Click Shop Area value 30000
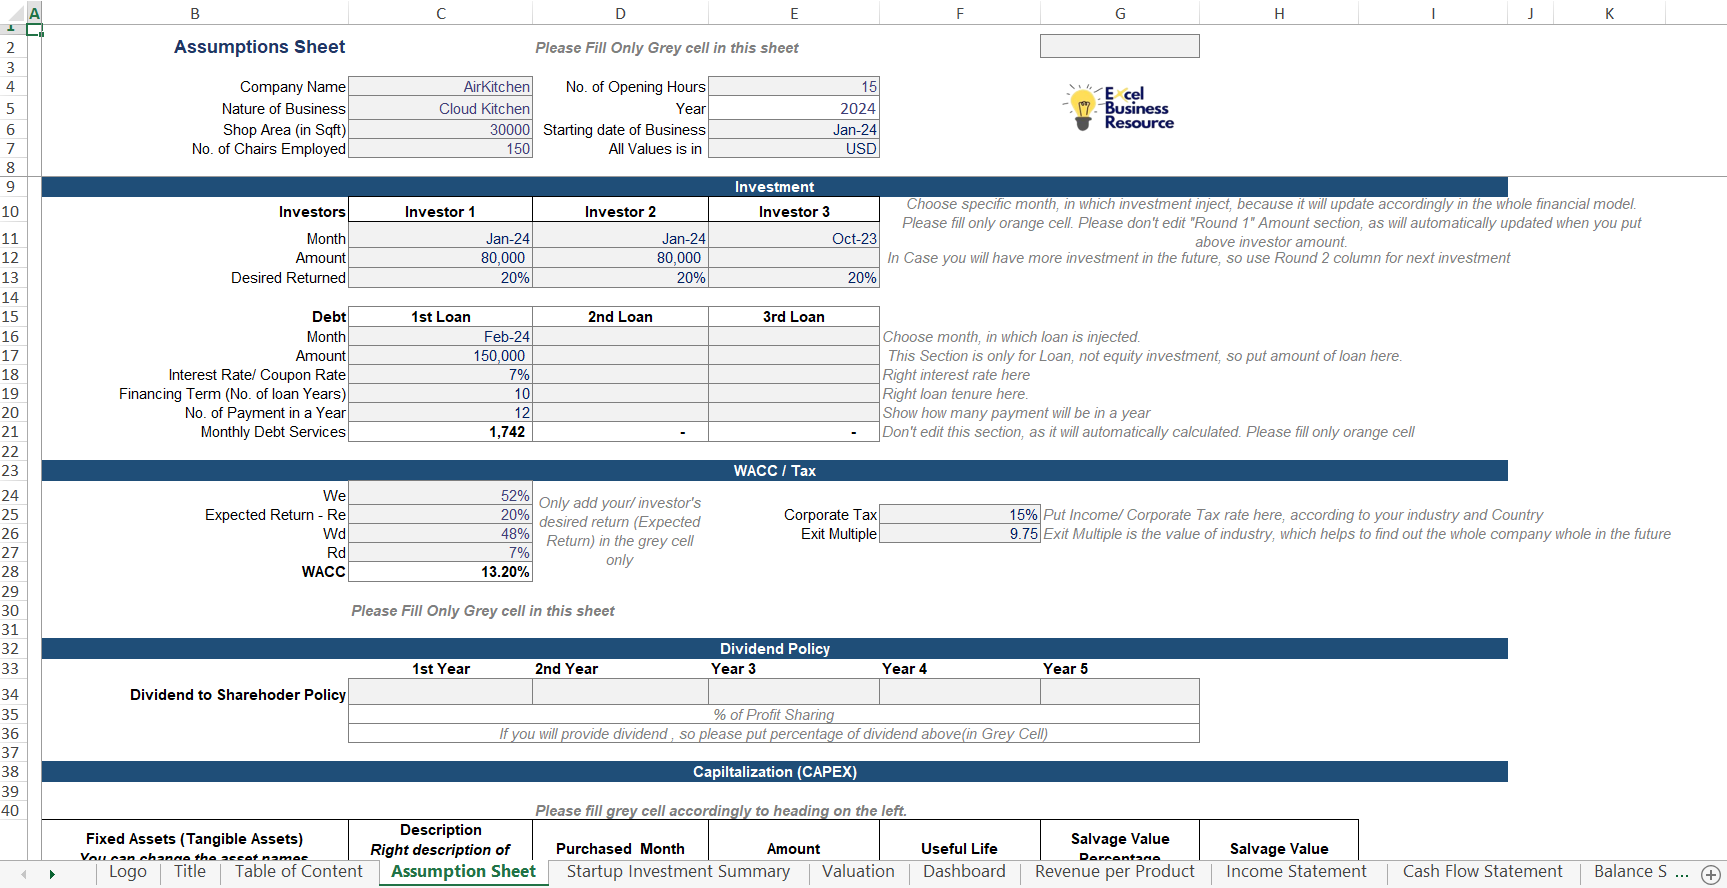1727x888 pixels. (440, 130)
